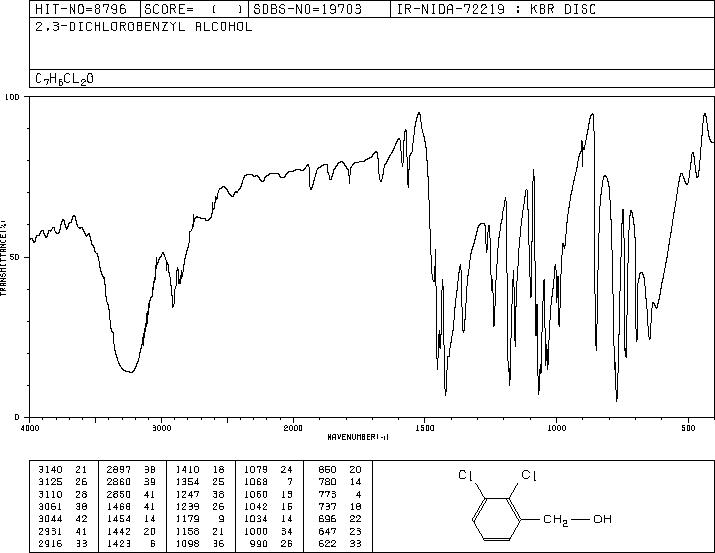
Task: Click the 1354 entry in the peak table
Action: pos(187,482)
